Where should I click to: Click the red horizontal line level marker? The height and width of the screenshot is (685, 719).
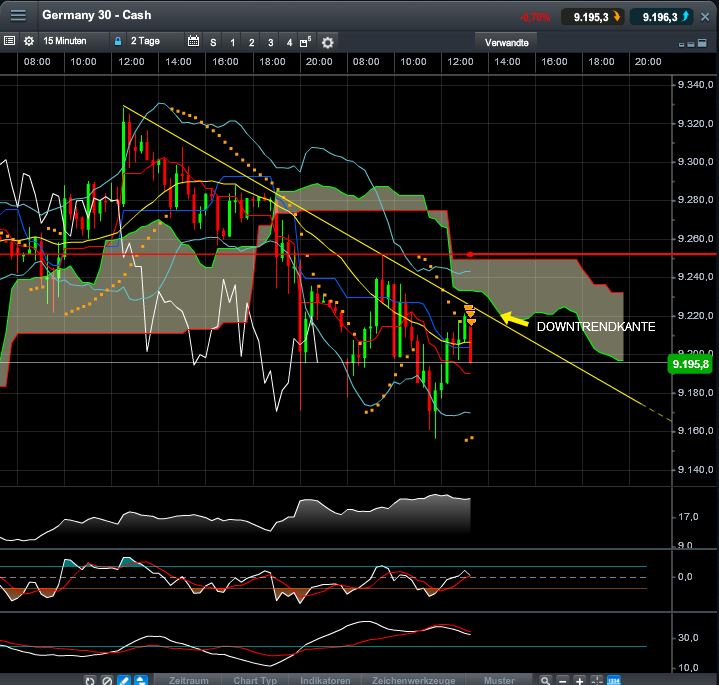click(x=470, y=254)
